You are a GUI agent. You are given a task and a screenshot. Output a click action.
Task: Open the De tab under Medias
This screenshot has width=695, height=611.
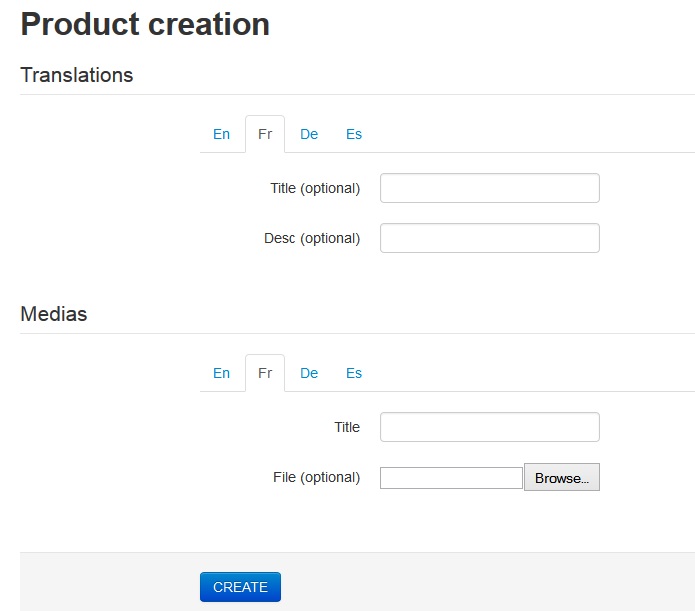coord(309,373)
